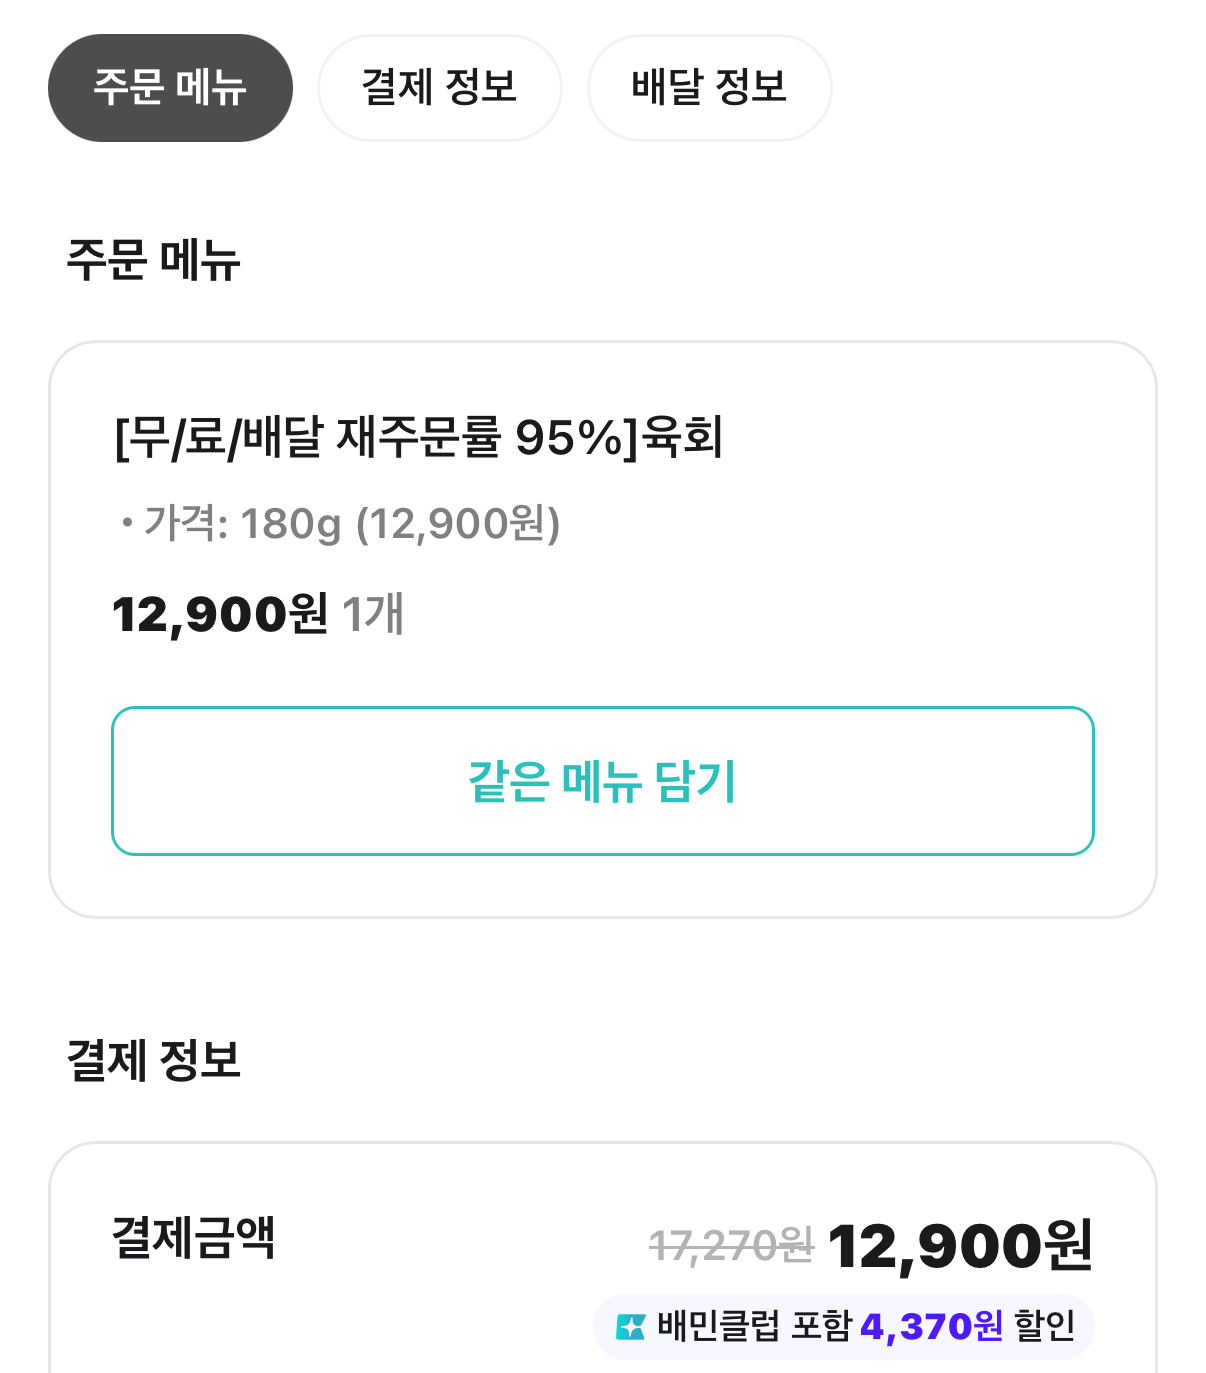The height and width of the screenshot is (1373, 1206).
Task: Click the purple 4,370원 discount amount
Action: pyautogui.click(x=931, y=1327)
